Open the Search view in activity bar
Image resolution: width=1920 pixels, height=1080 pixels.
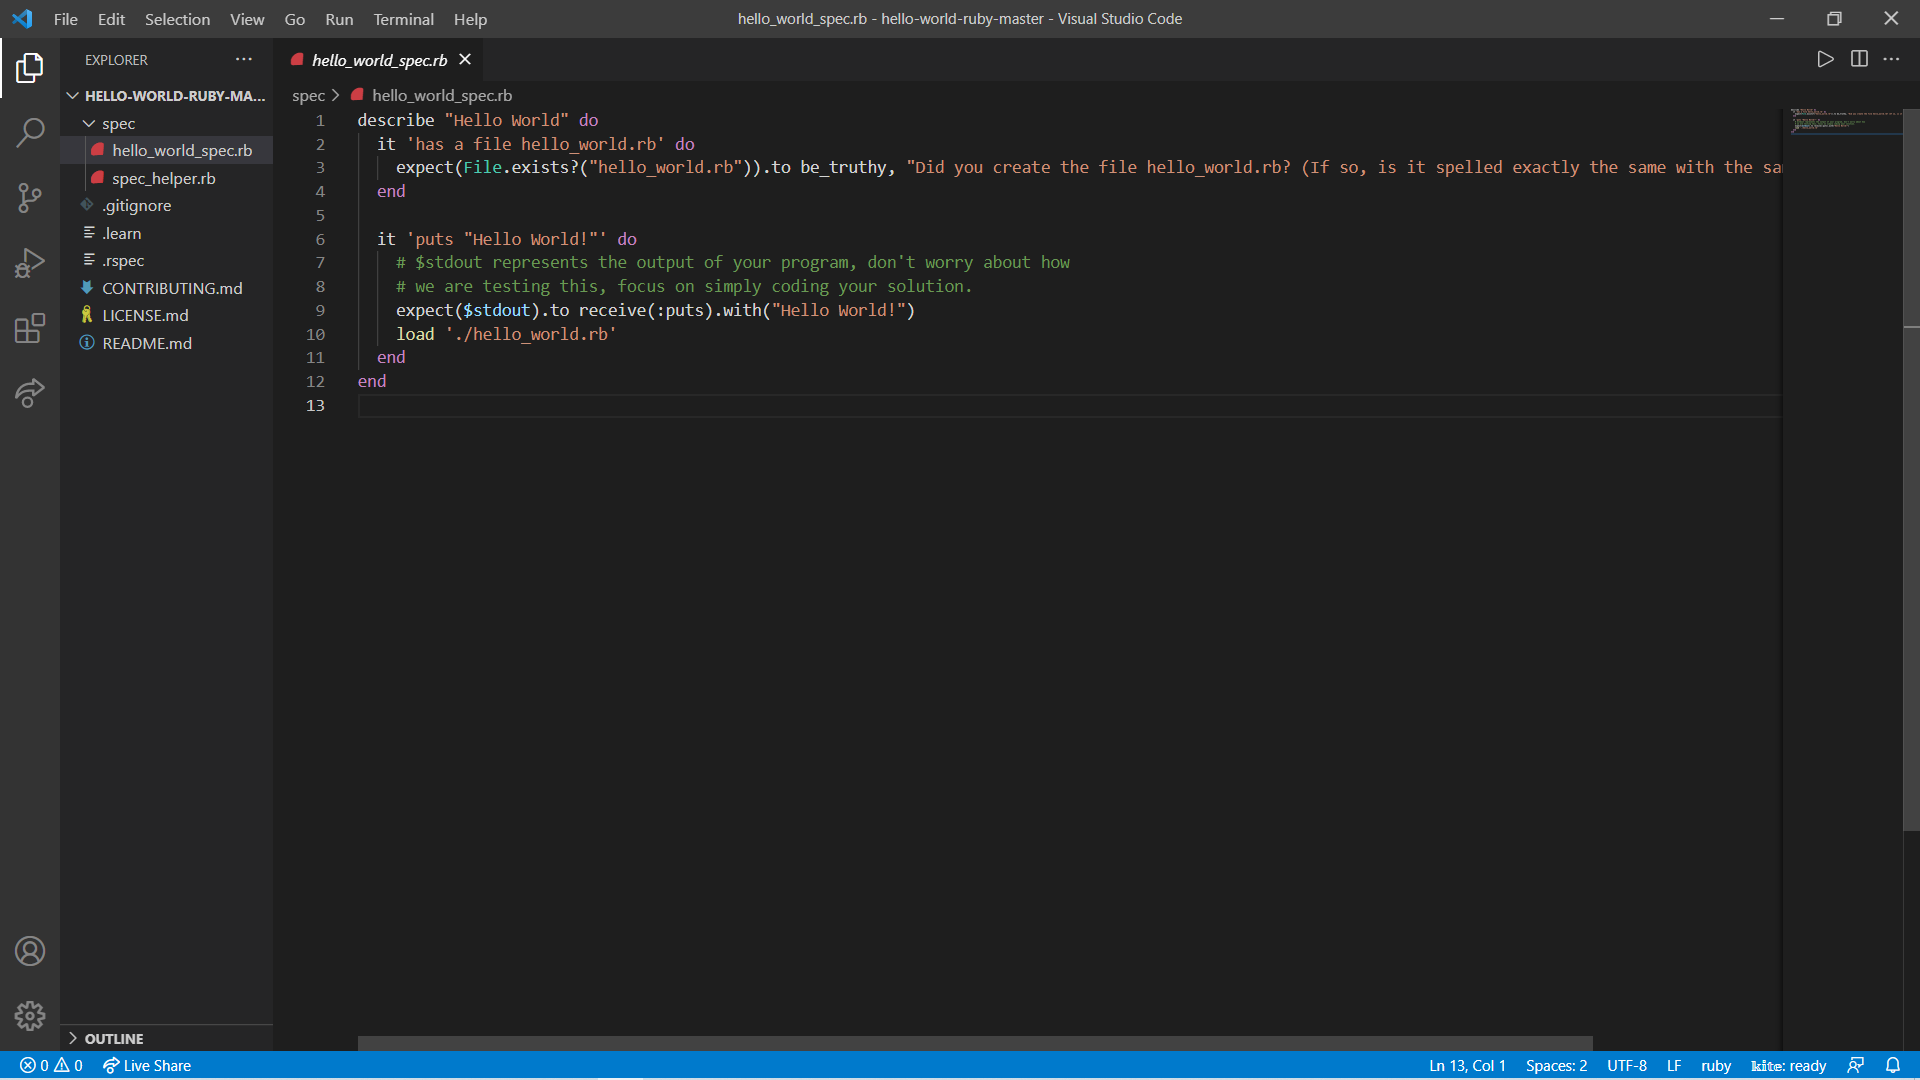tap(30, 132)
